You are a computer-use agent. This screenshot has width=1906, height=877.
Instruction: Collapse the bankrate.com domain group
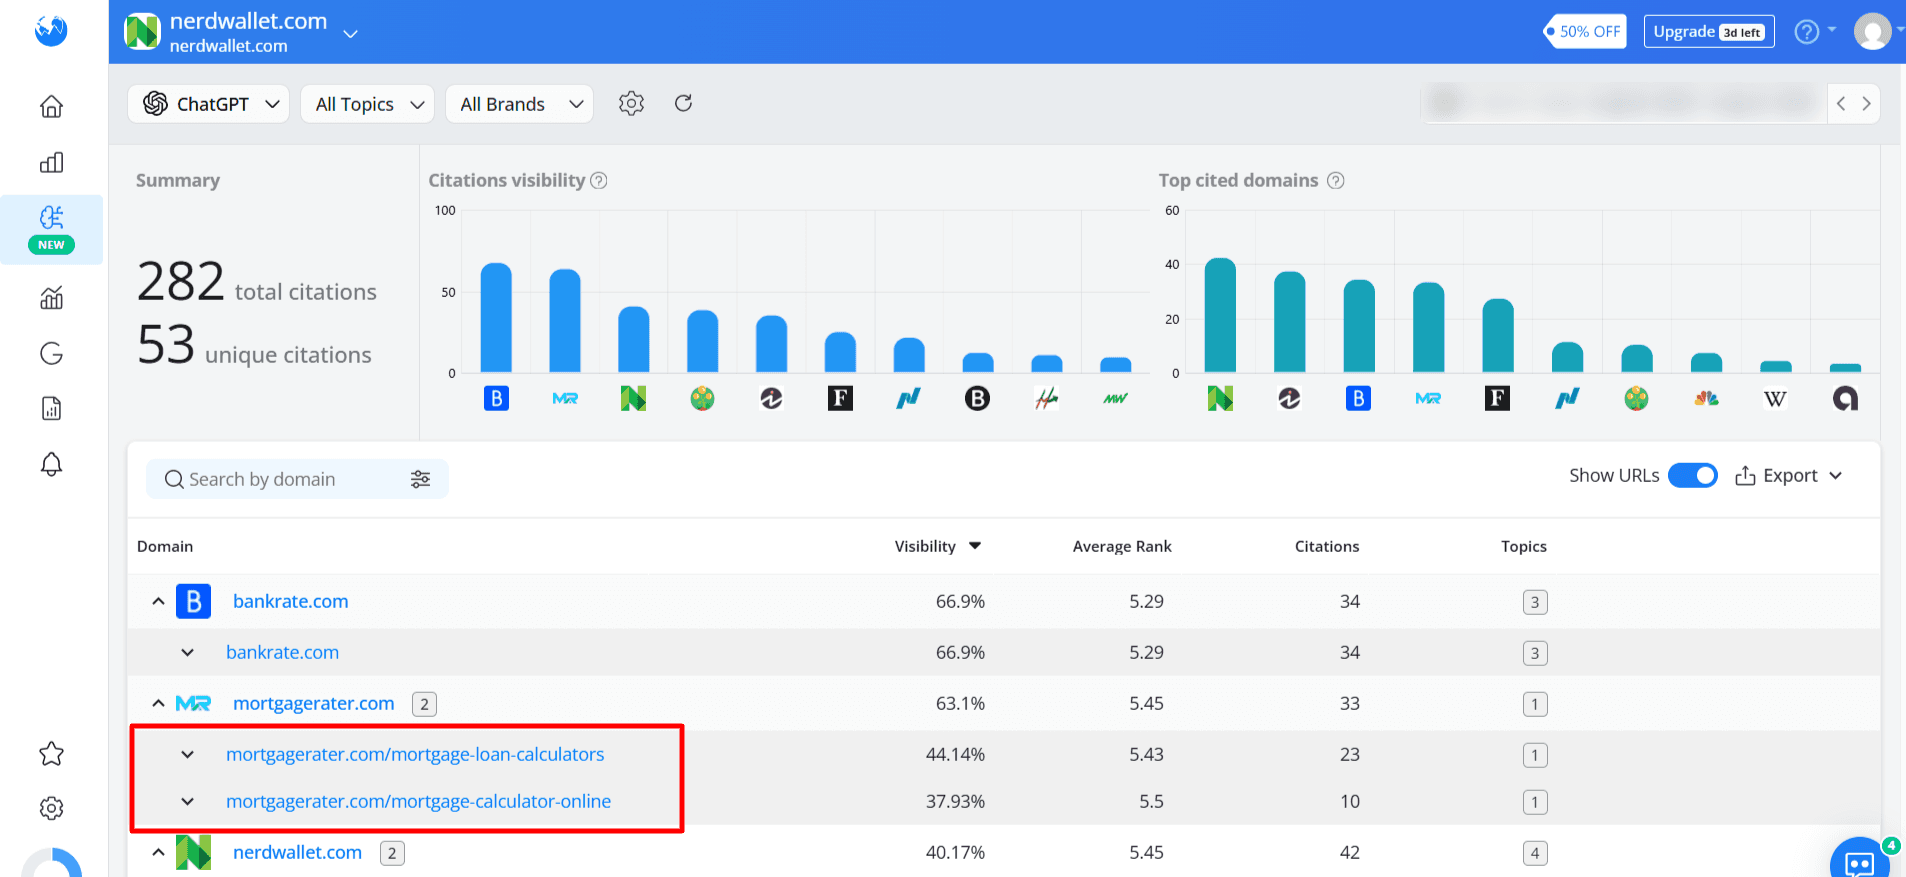click(158, 601)
